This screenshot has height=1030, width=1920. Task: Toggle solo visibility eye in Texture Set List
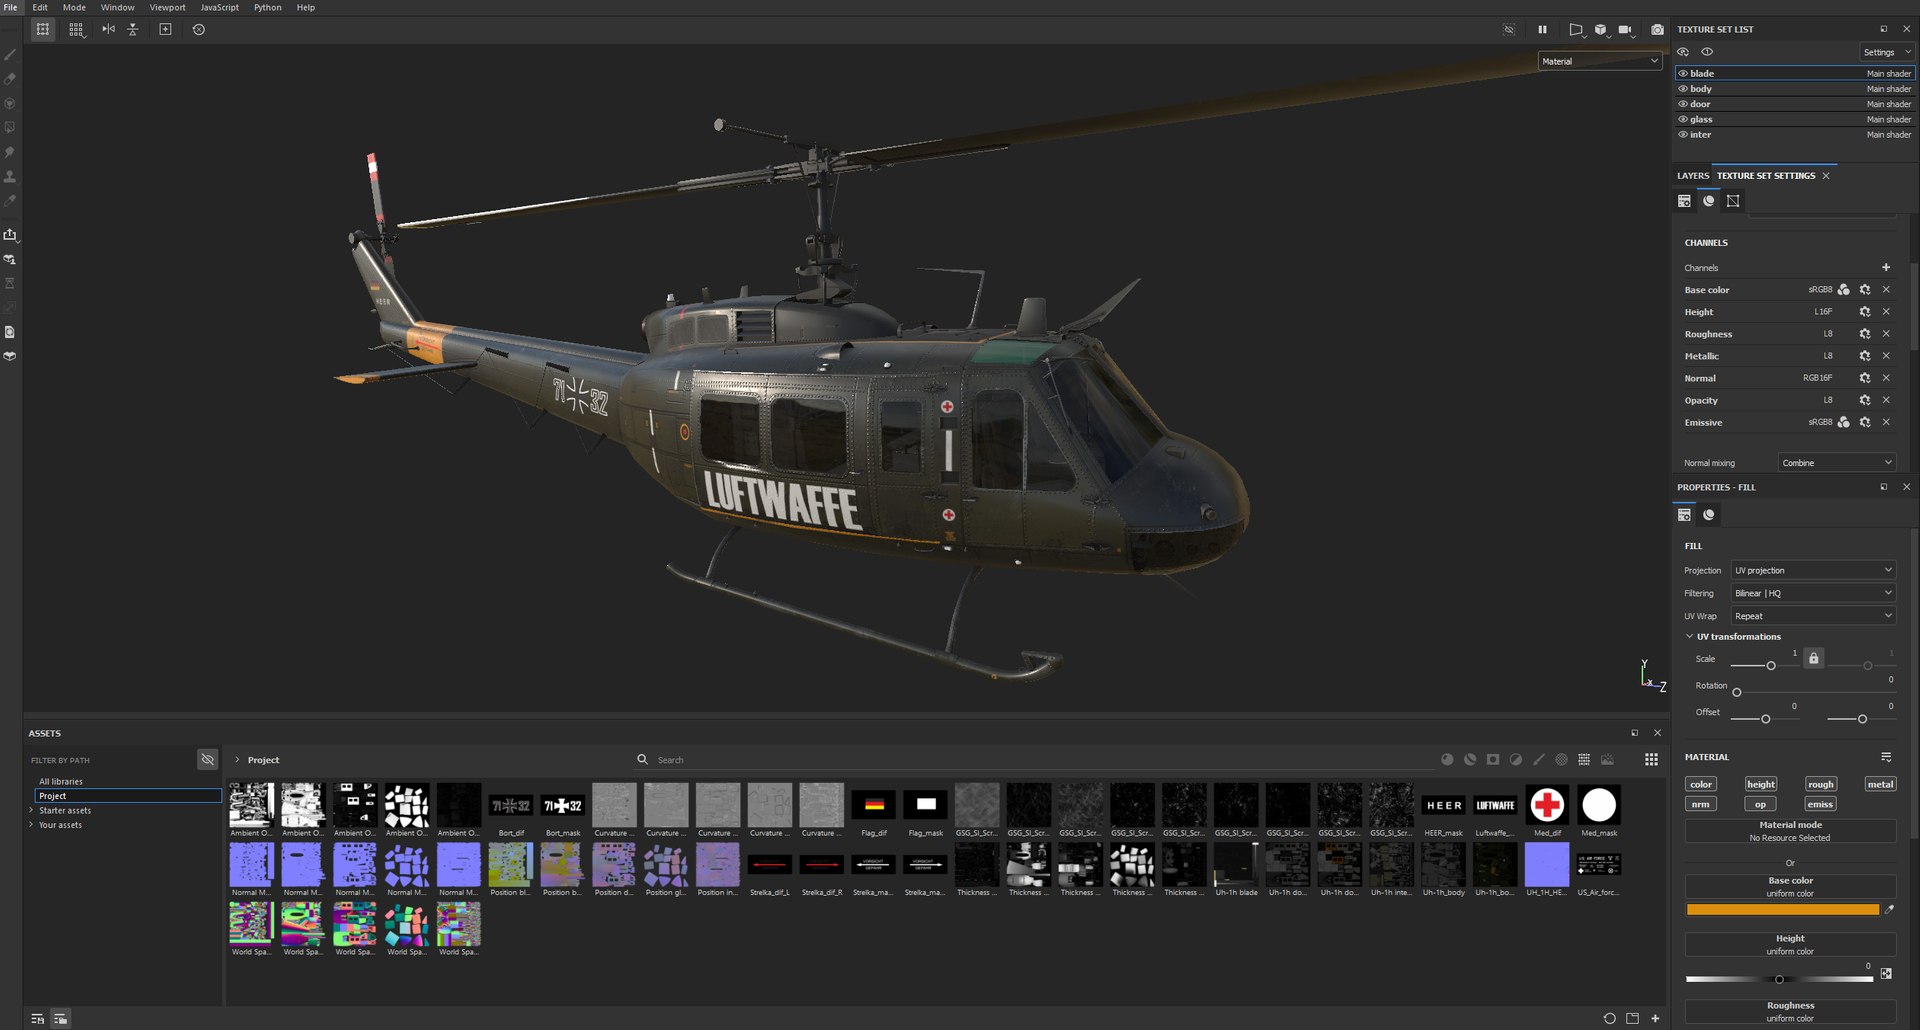[1707, 52]
